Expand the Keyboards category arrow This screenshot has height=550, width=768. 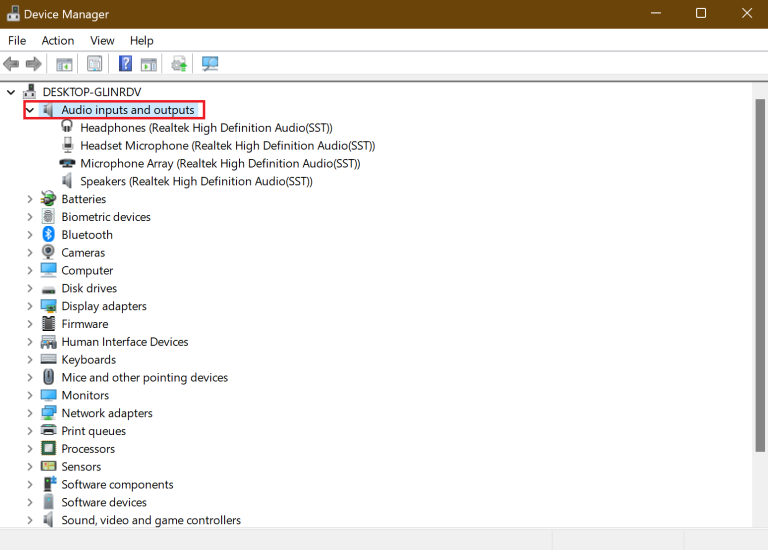click(29, 360)
